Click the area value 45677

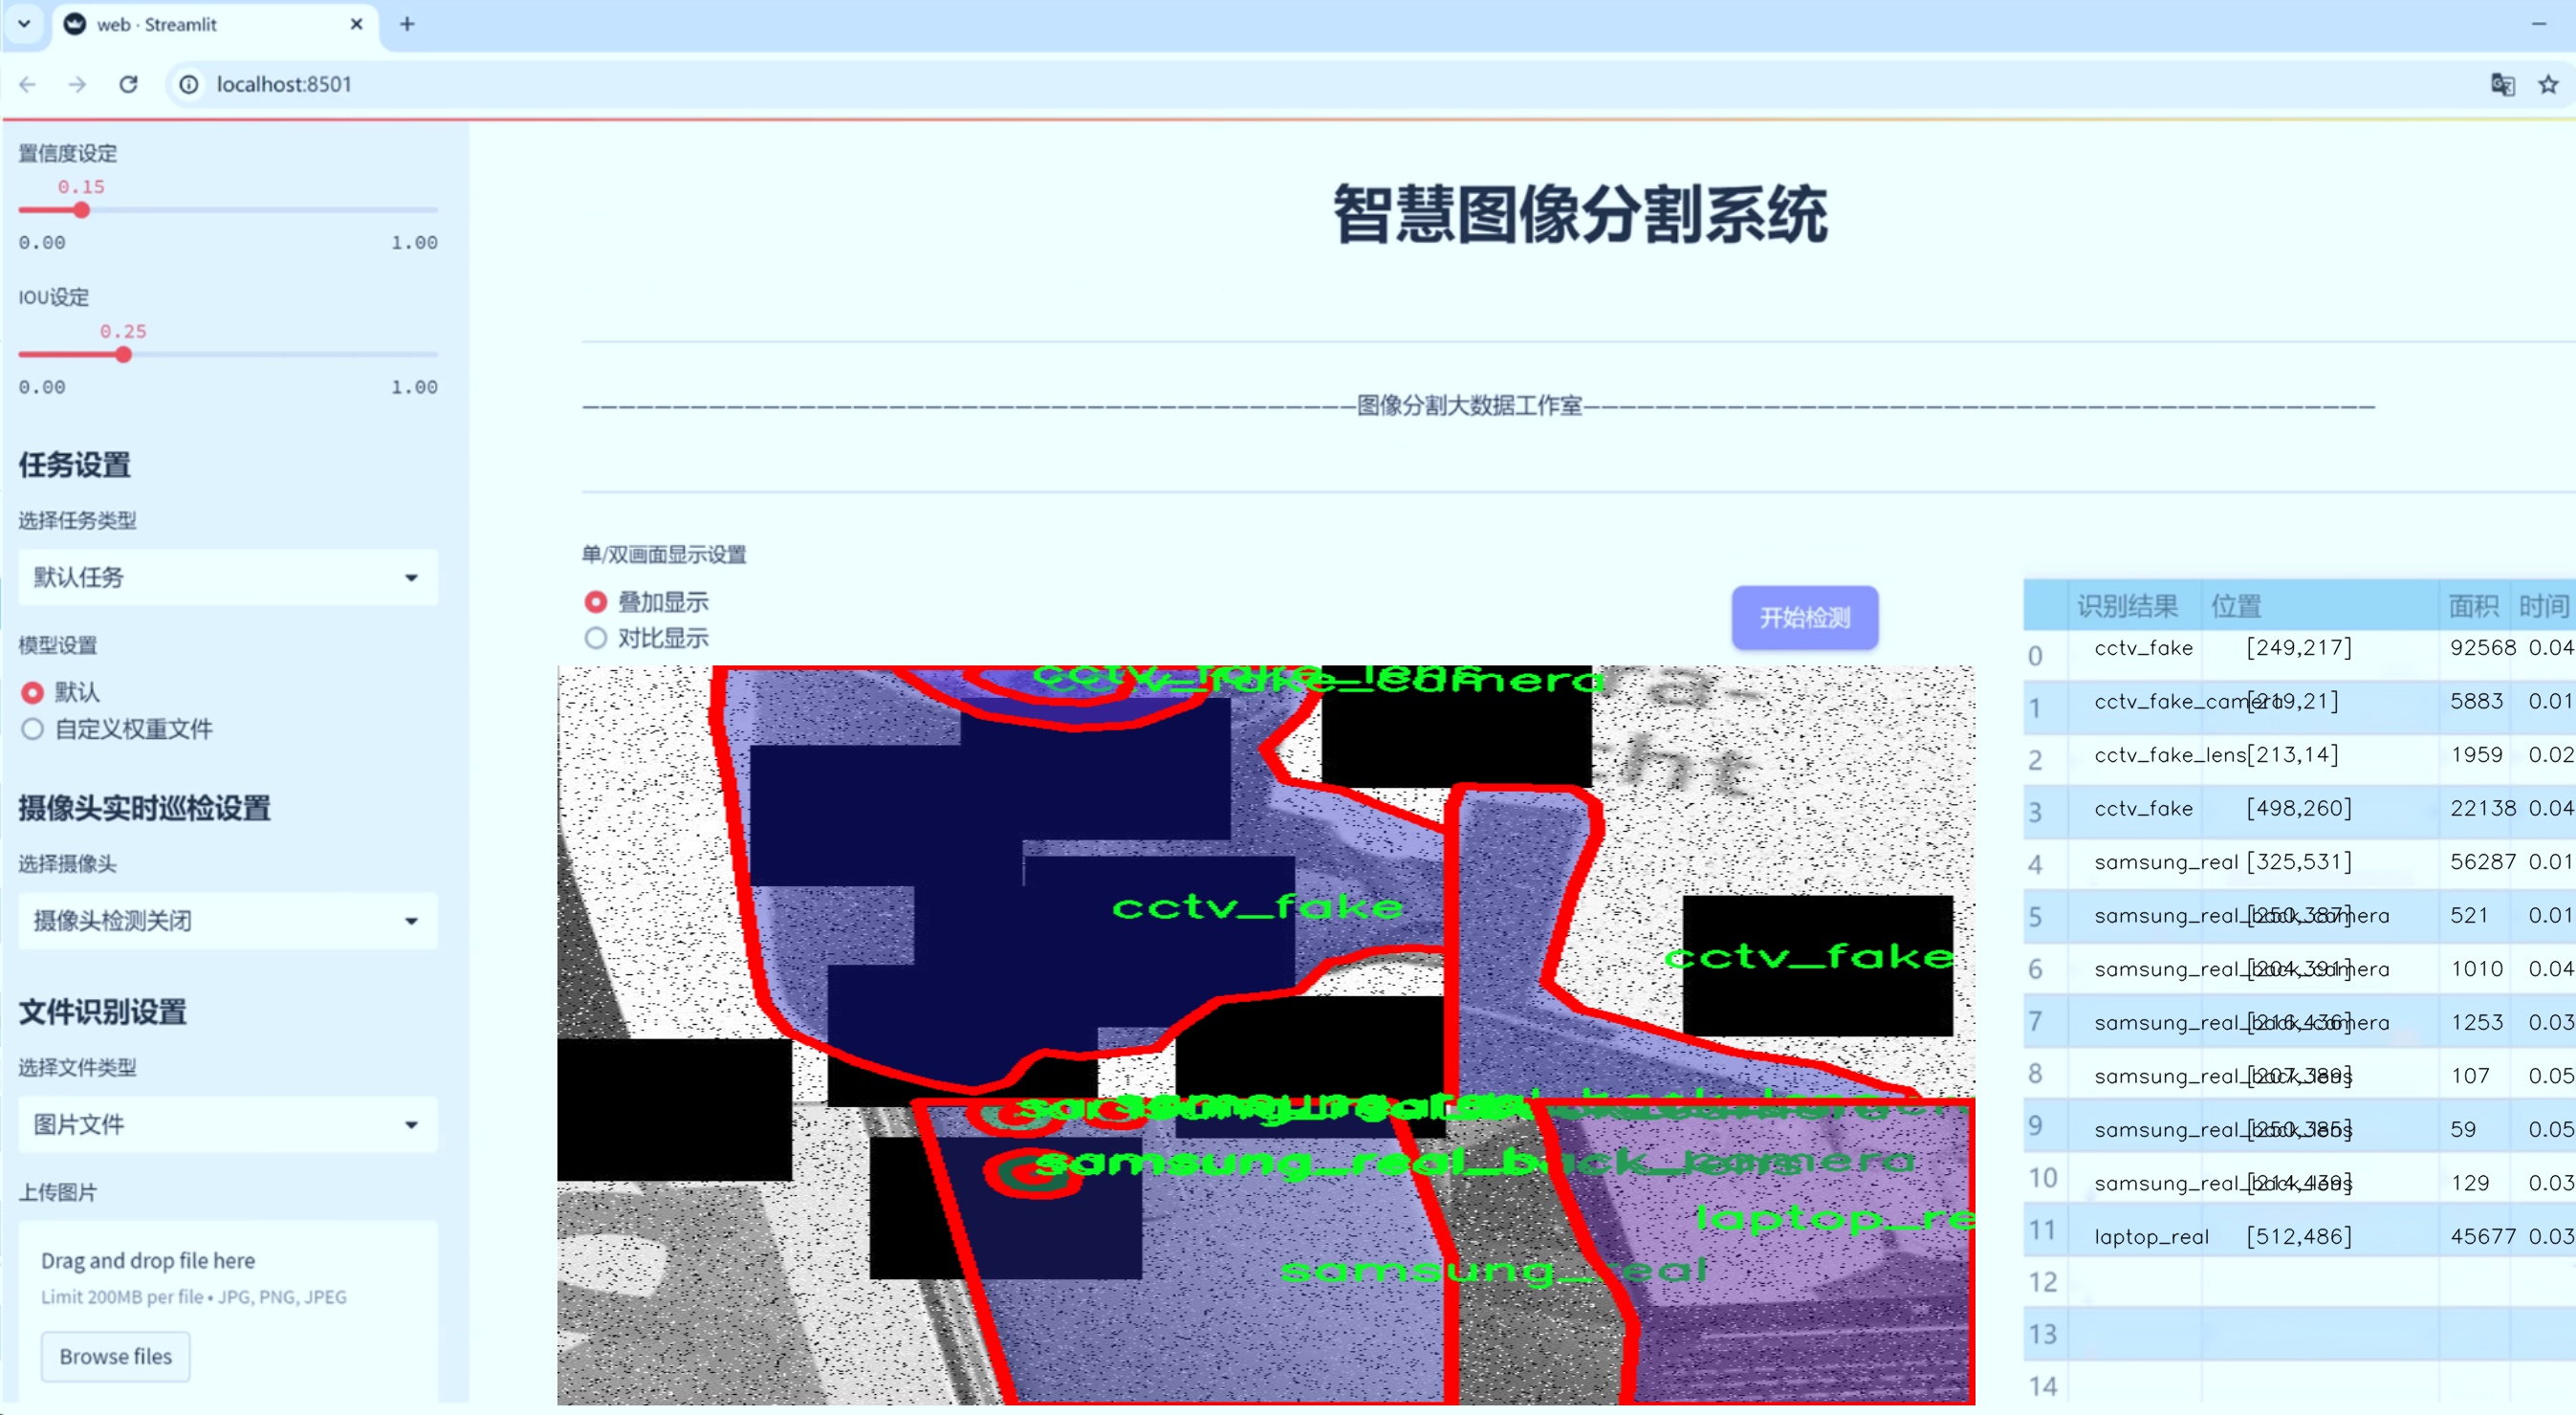2481,1237
